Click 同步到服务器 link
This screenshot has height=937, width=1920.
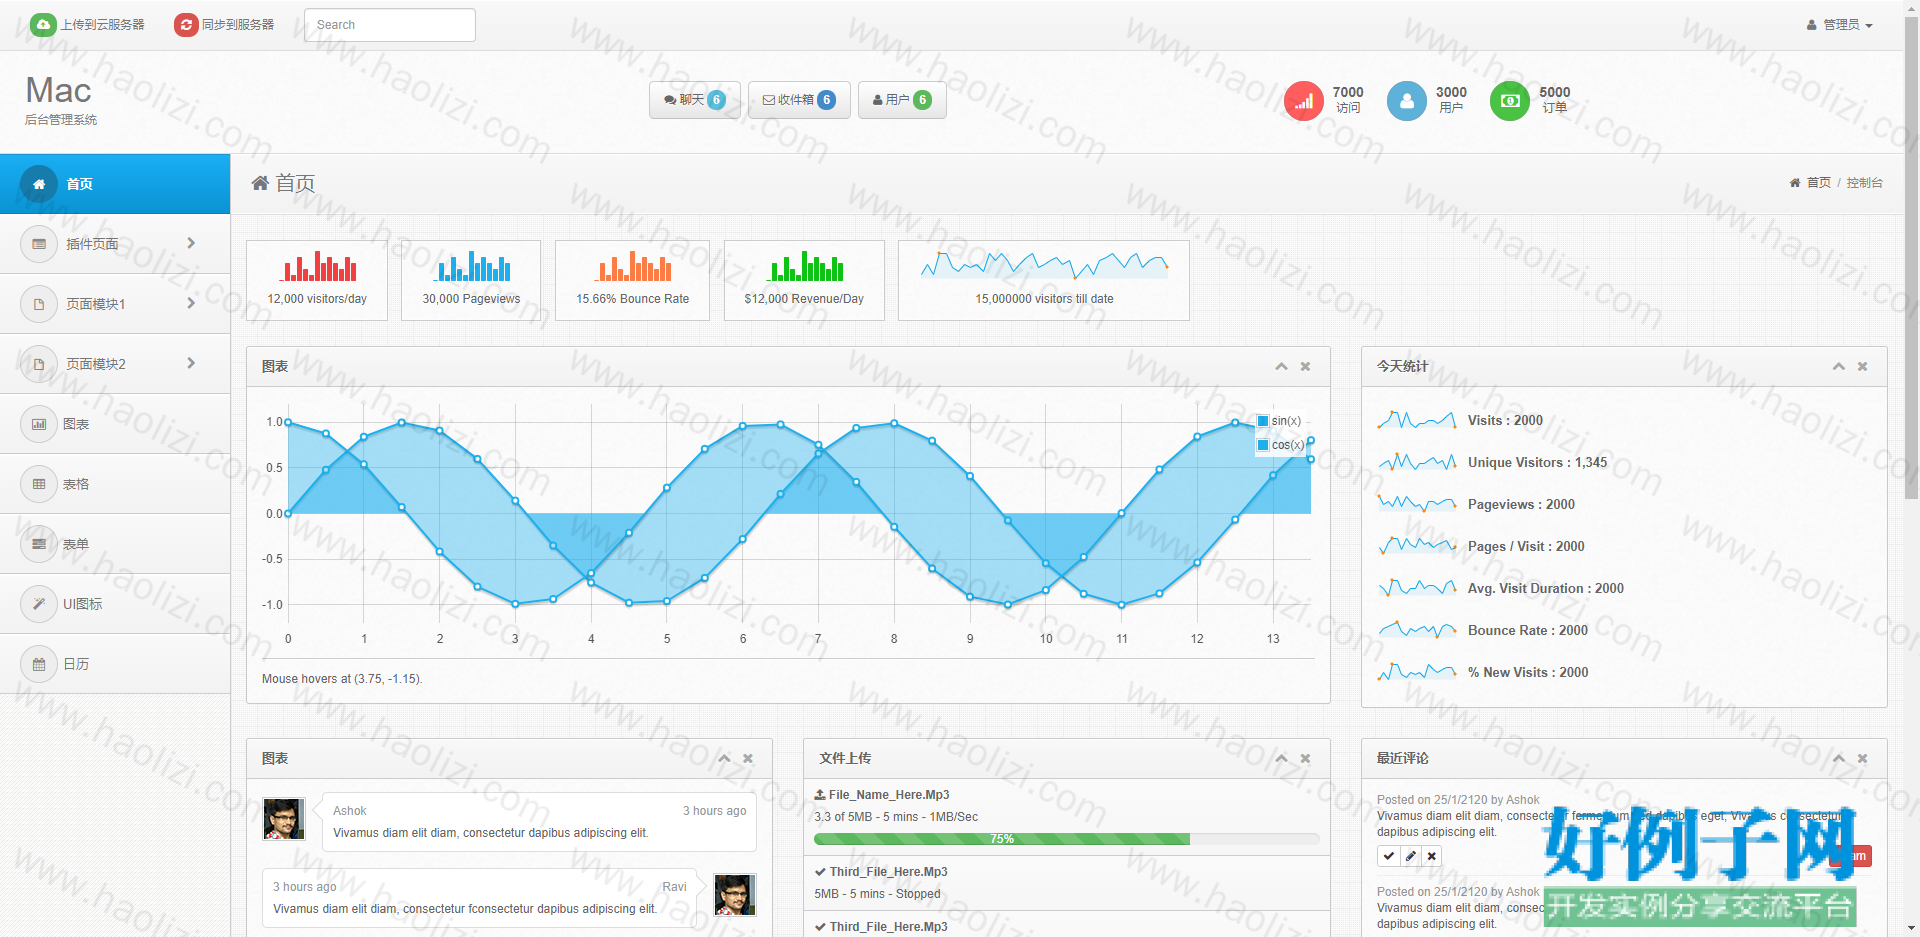(238, 25)
